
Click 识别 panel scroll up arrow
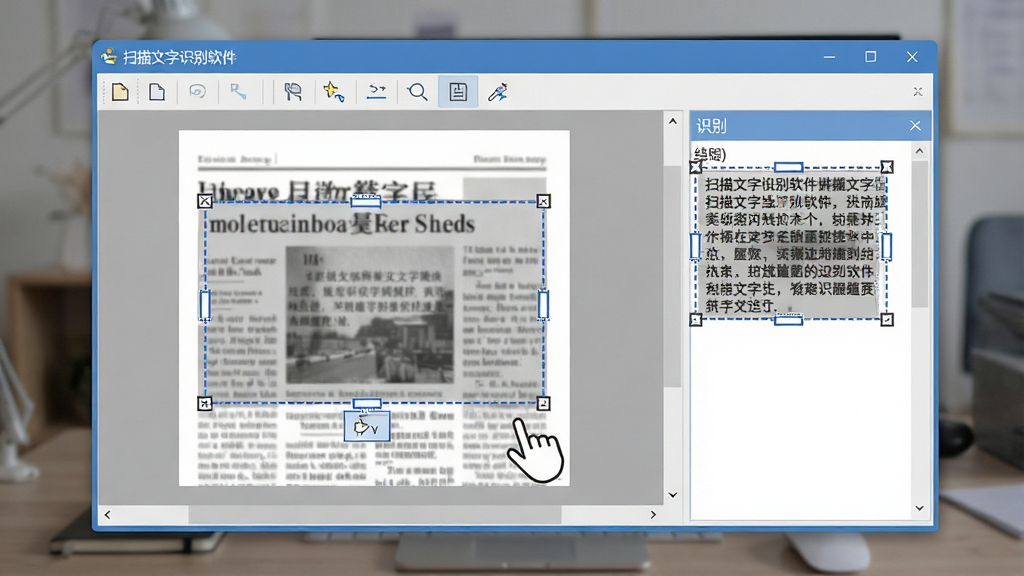(920, 151)
